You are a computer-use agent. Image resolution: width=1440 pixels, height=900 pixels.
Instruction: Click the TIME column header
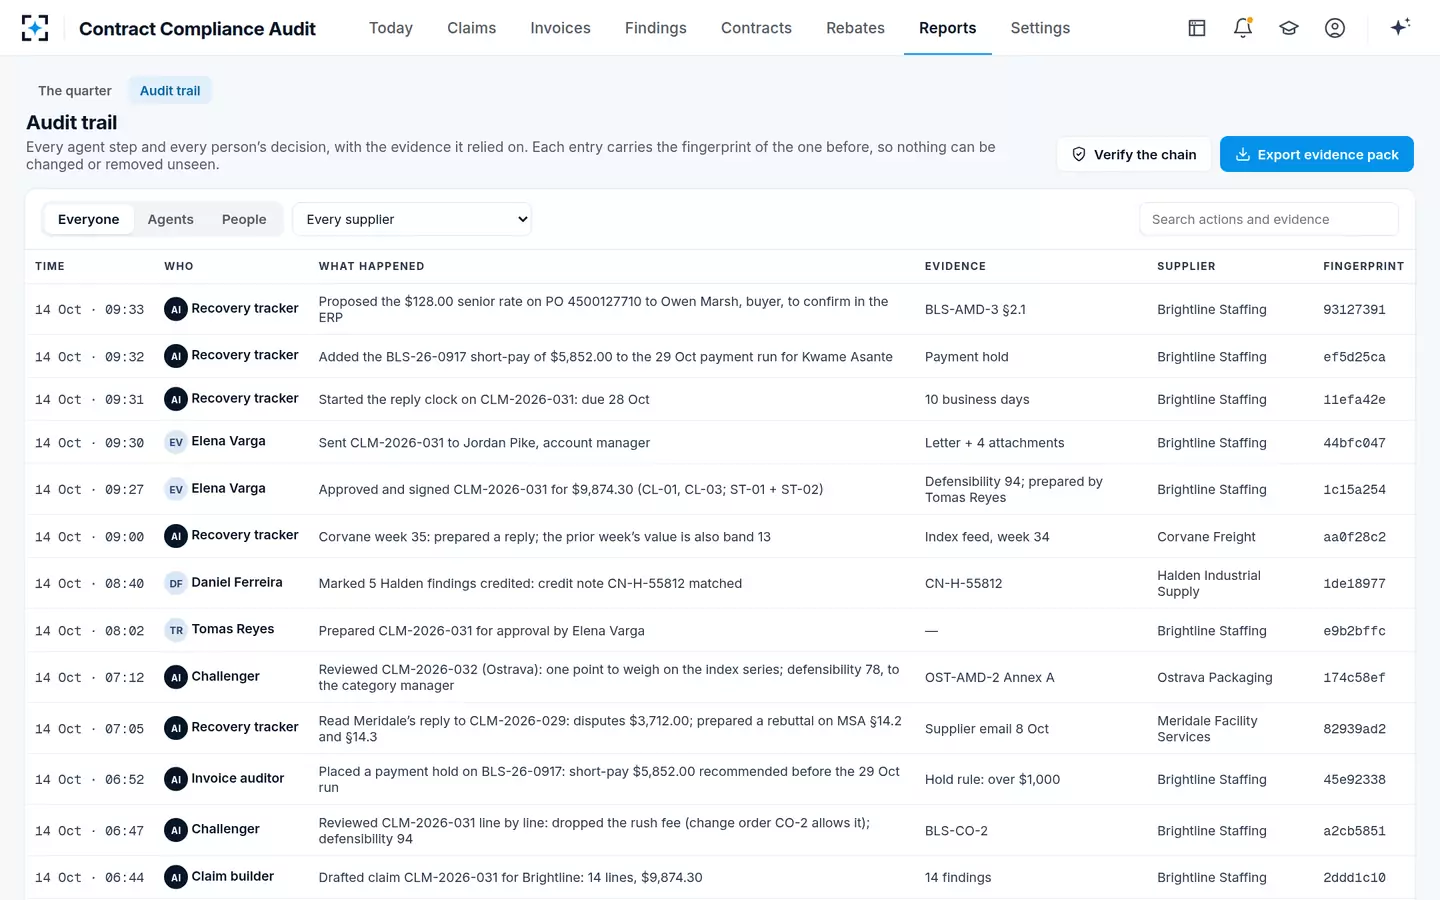click(x=50, y=266)
